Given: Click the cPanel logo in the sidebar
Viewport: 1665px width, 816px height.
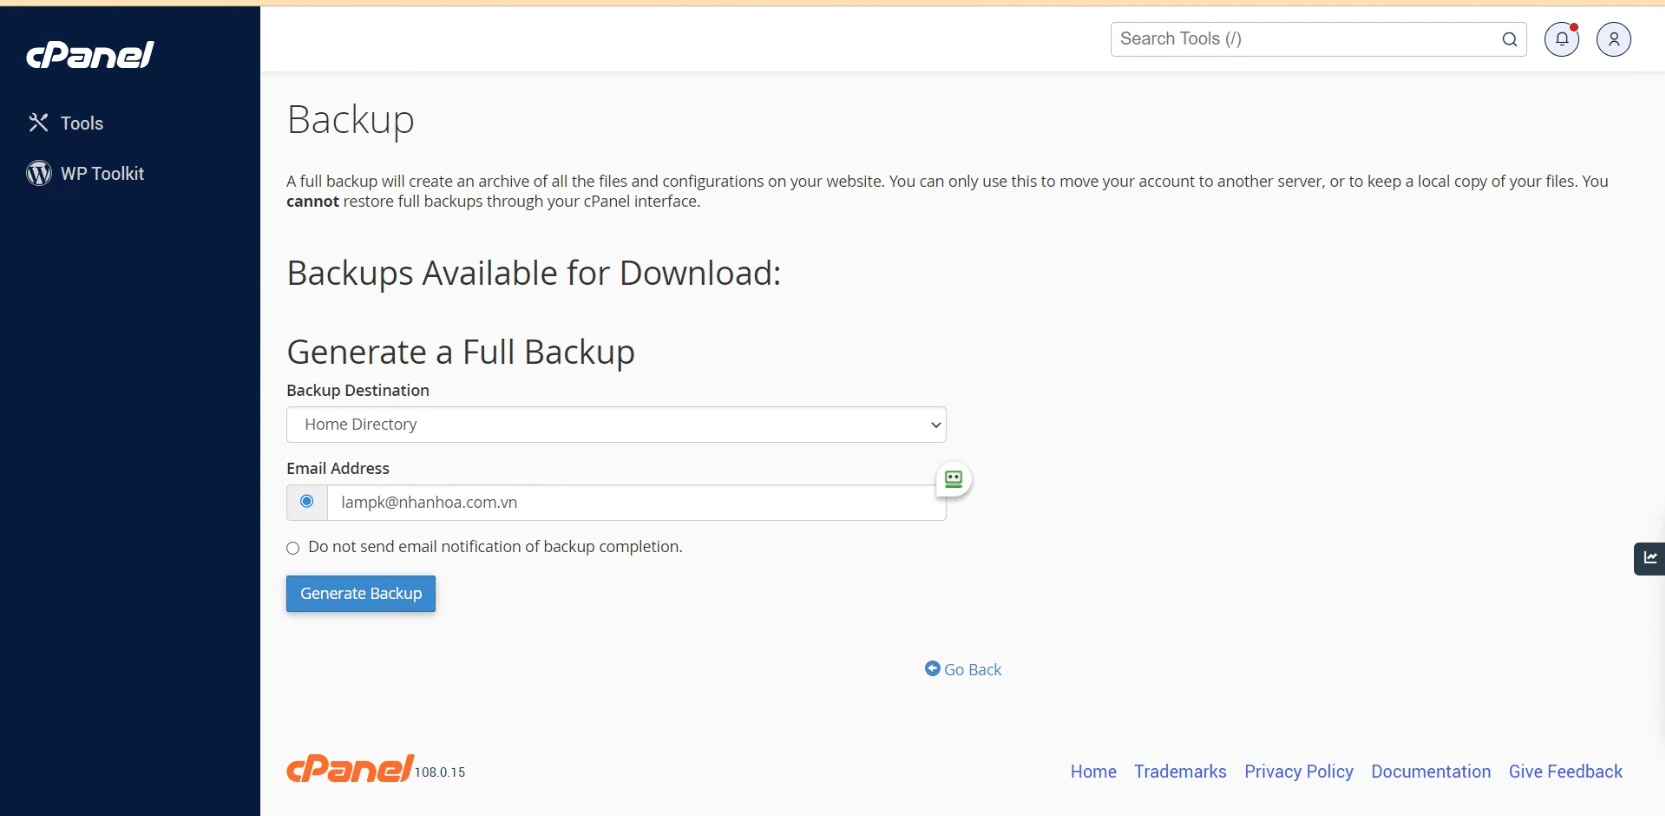Looking at the screenshot, I should [90, 55].
